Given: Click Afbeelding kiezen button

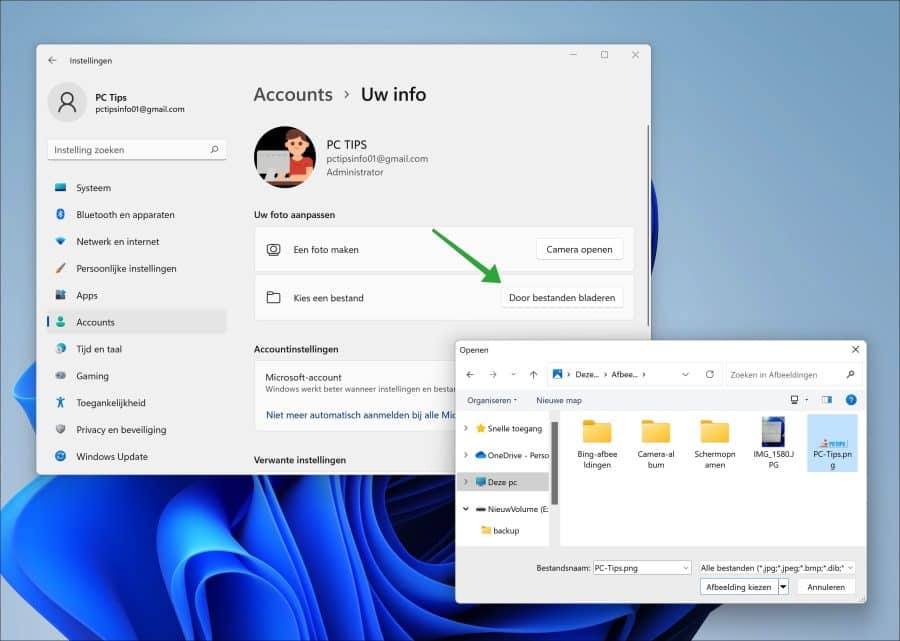Looking at the screenshot, I should coord(739,587).
